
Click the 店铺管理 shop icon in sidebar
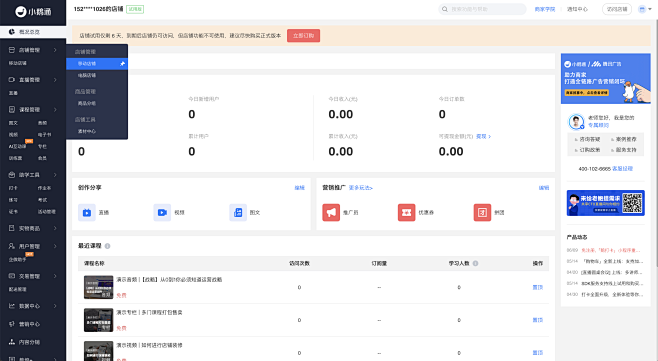pyautogui.click(x=12, y=50)
